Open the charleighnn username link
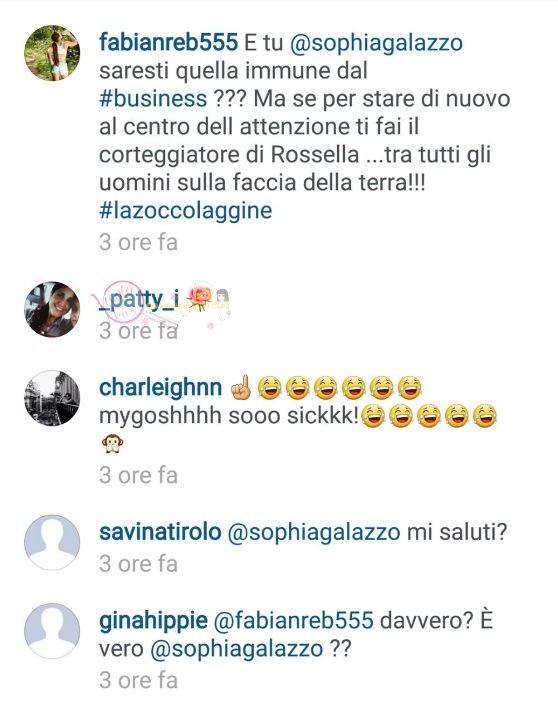Screen dimensions: 558x709 coord(161,388)
